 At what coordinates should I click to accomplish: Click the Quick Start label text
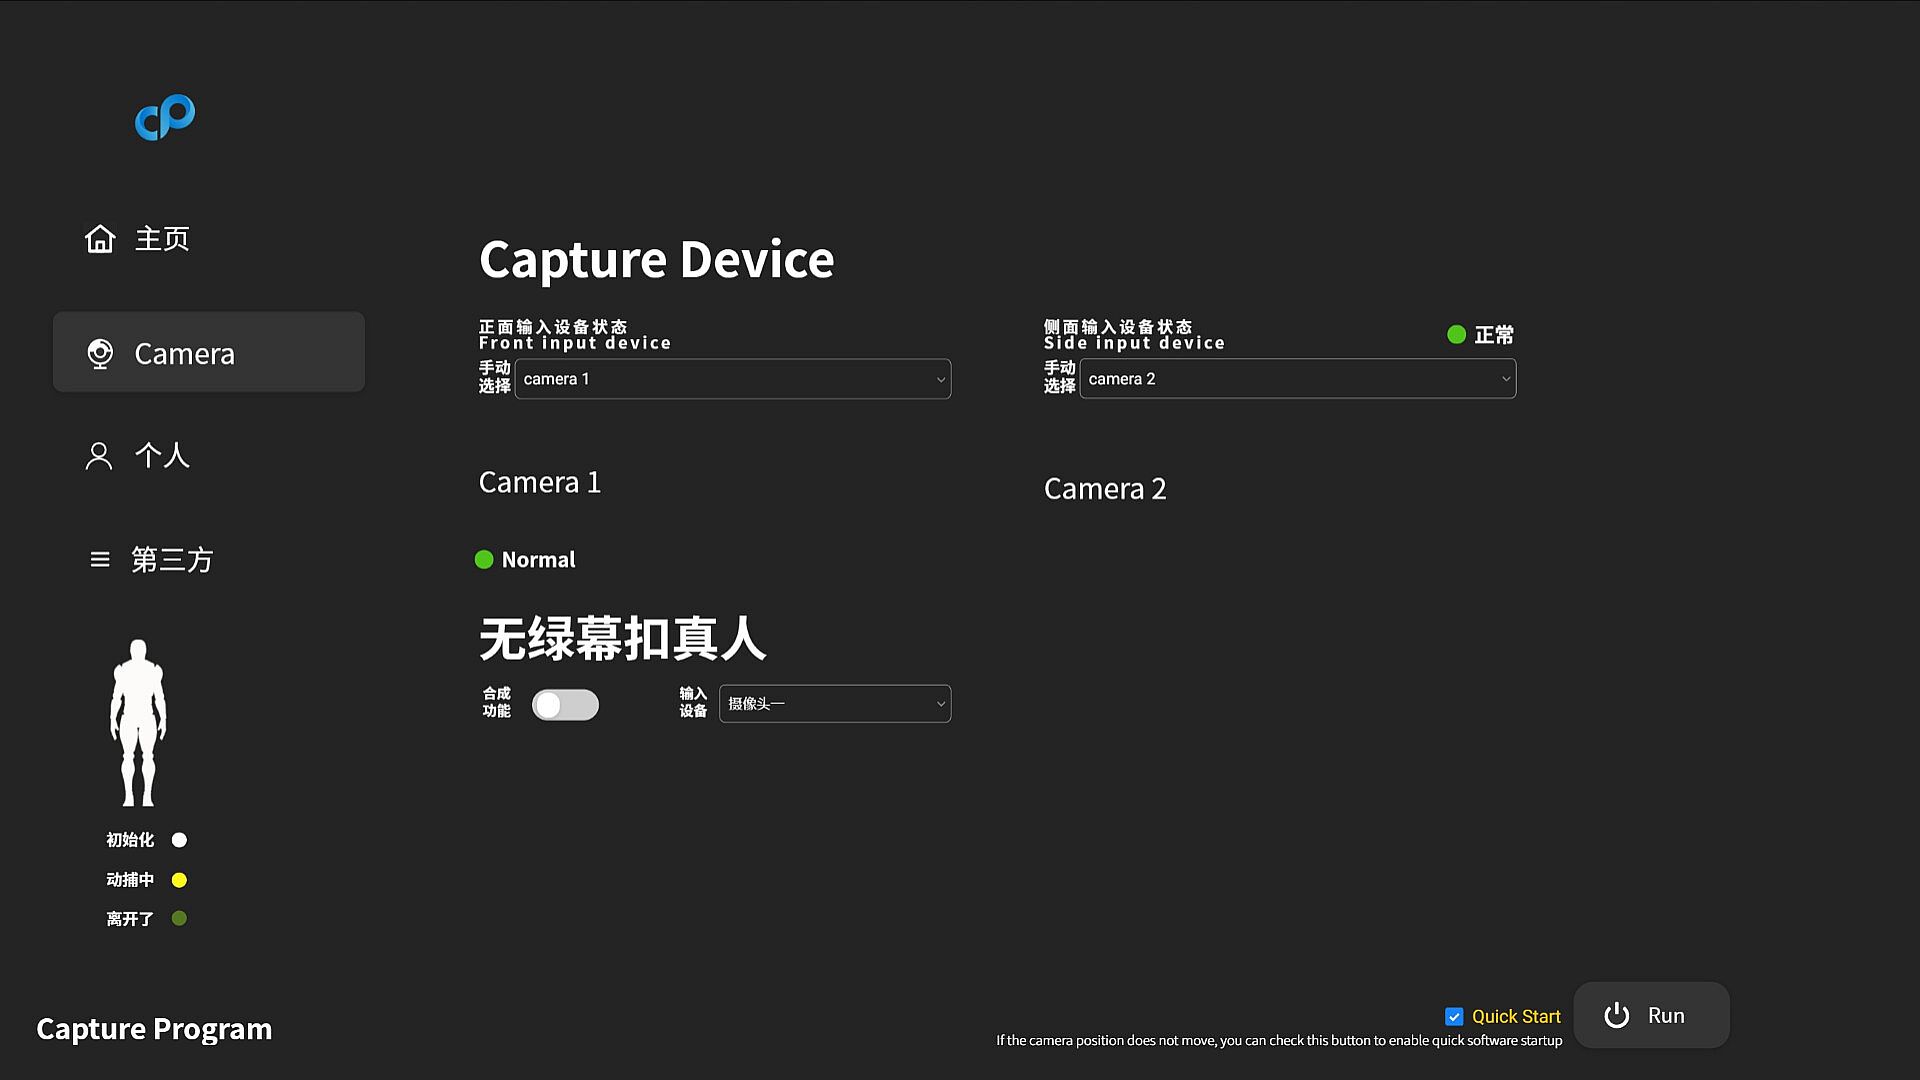pyautogui.click(x=1516, y=1017)
